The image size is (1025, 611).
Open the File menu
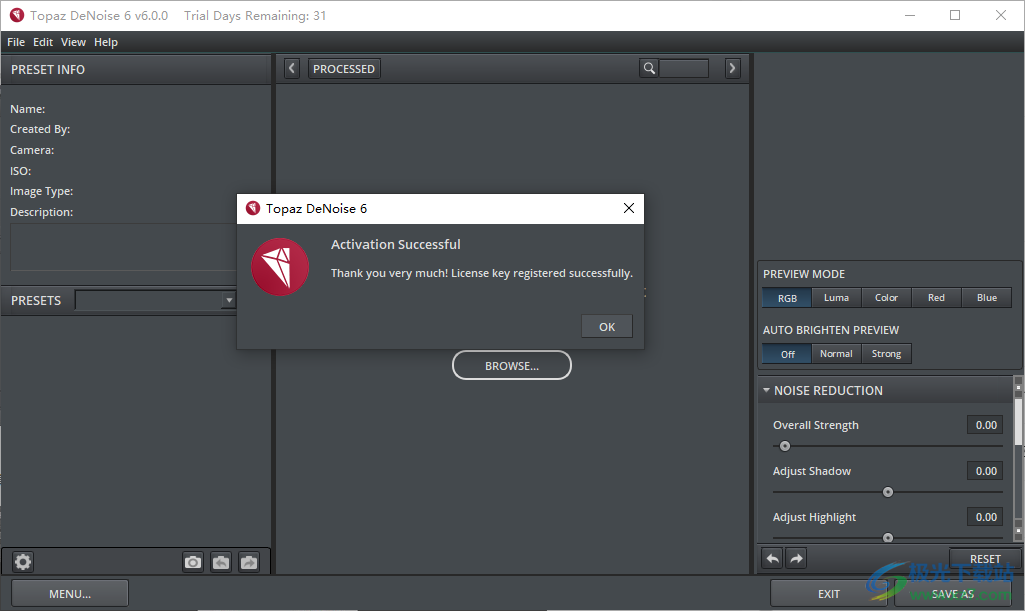pos(16,42)
